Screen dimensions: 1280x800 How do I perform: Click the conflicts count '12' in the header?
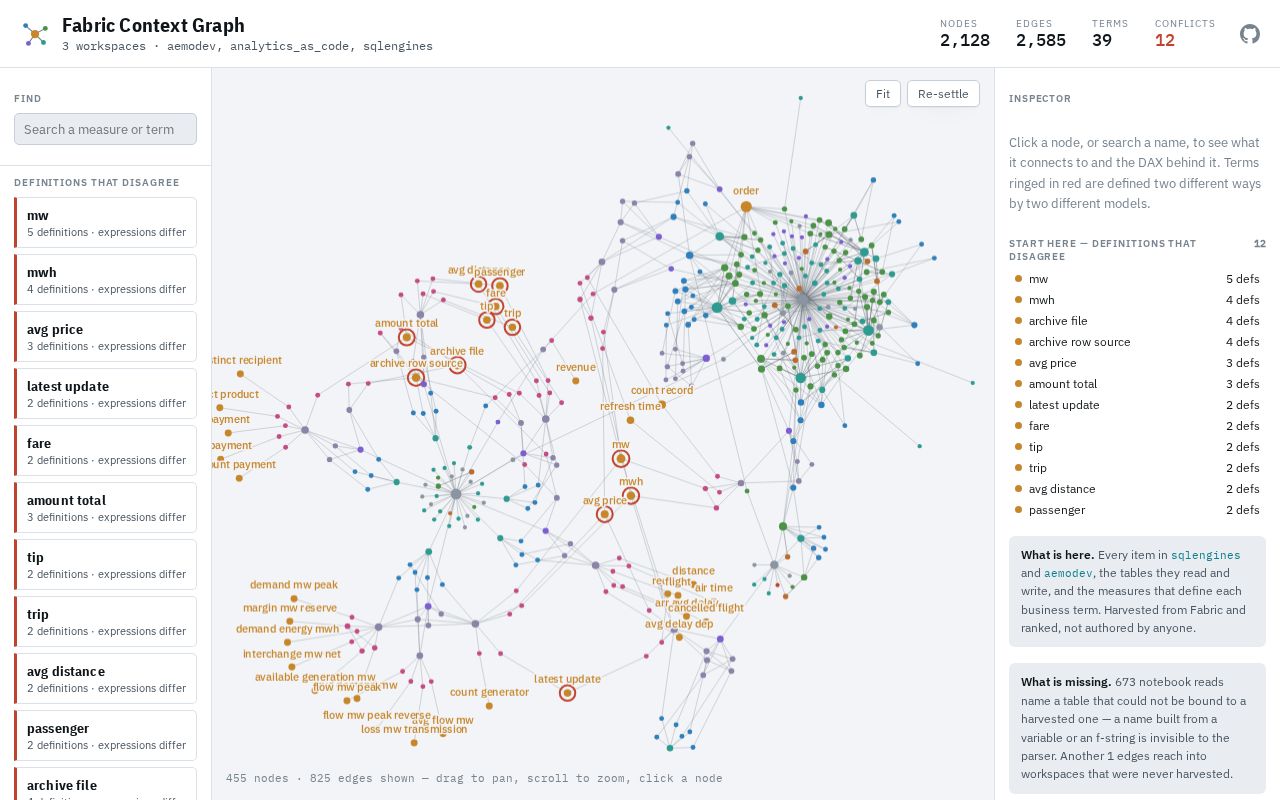[x=1165, y=40]
